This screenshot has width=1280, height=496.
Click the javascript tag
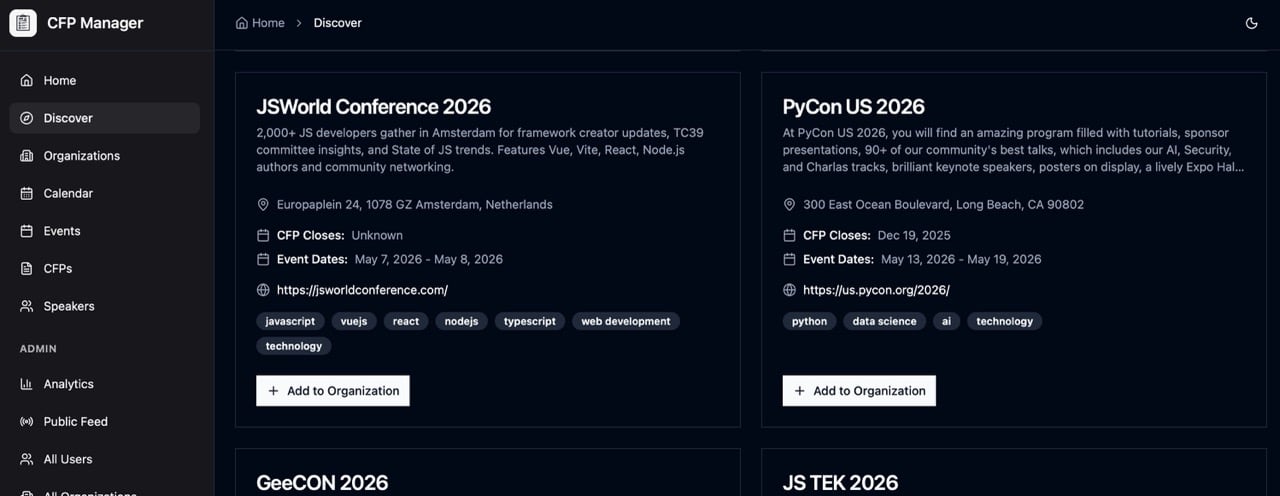(290, 321)
